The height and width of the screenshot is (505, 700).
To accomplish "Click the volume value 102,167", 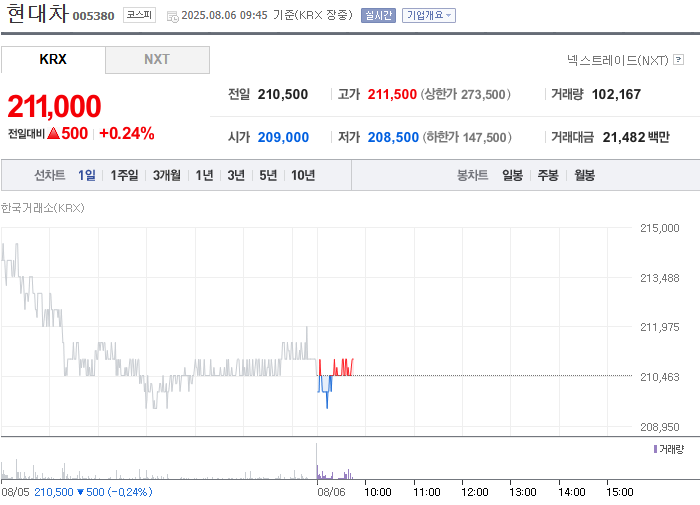I will 616,94.
